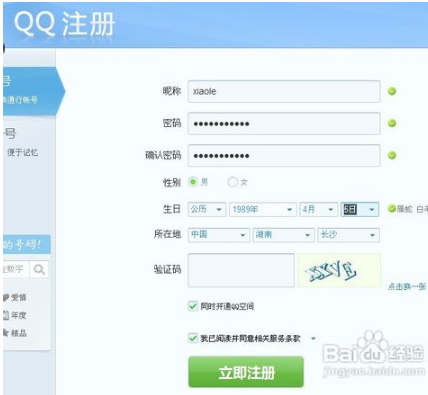Viewport: 428px width, 395px height.
Task: Open the 4月 birth month dropdown
Action: click(318, 209)
